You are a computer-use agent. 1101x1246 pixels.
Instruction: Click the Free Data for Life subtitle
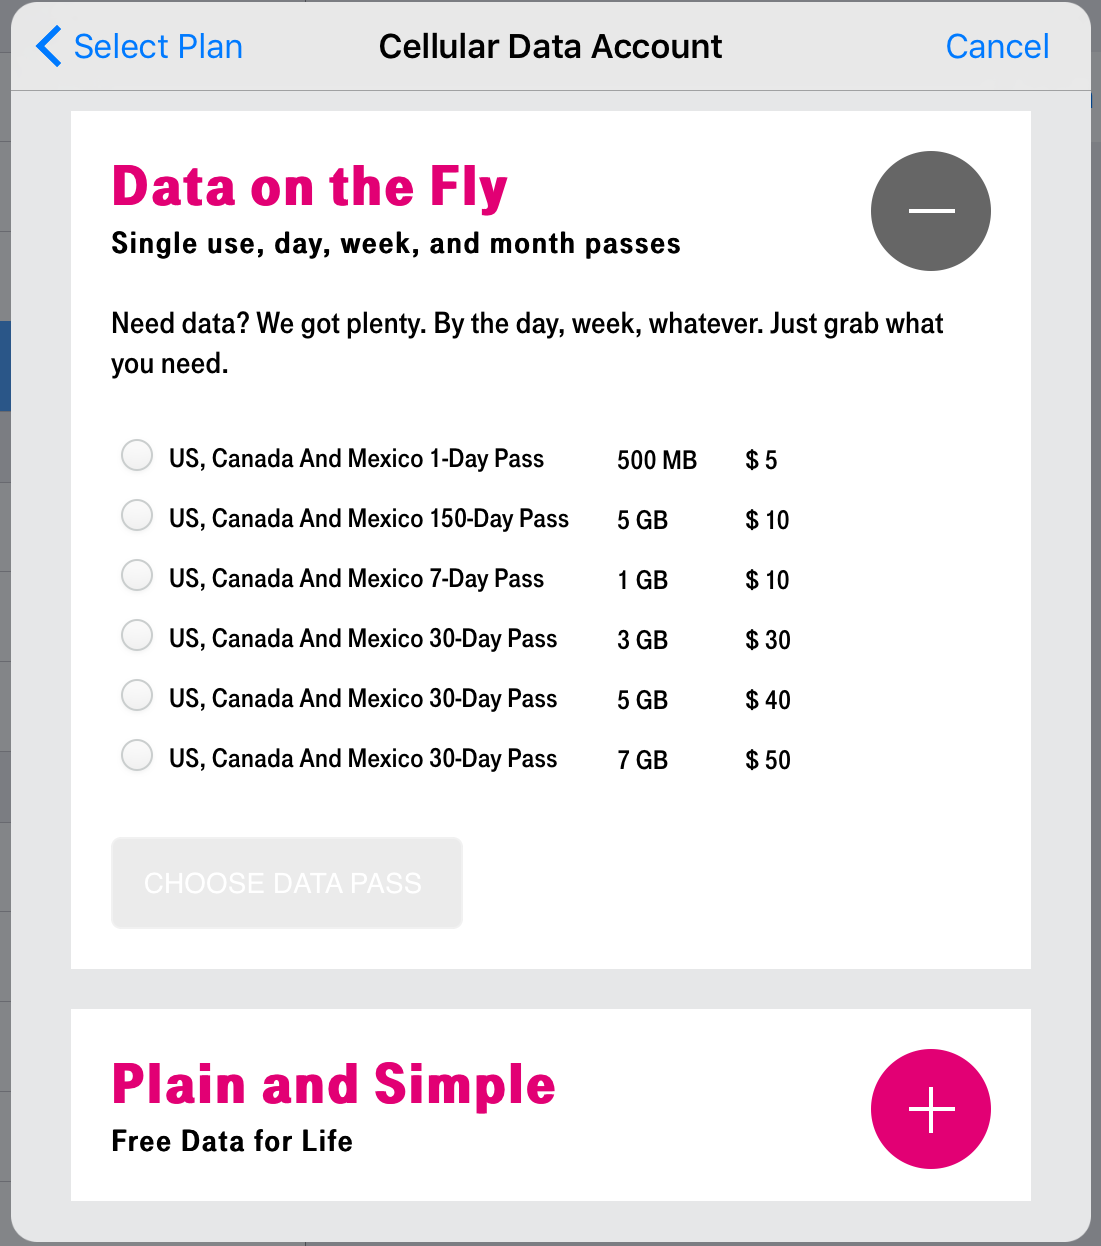pos(232,1141)
